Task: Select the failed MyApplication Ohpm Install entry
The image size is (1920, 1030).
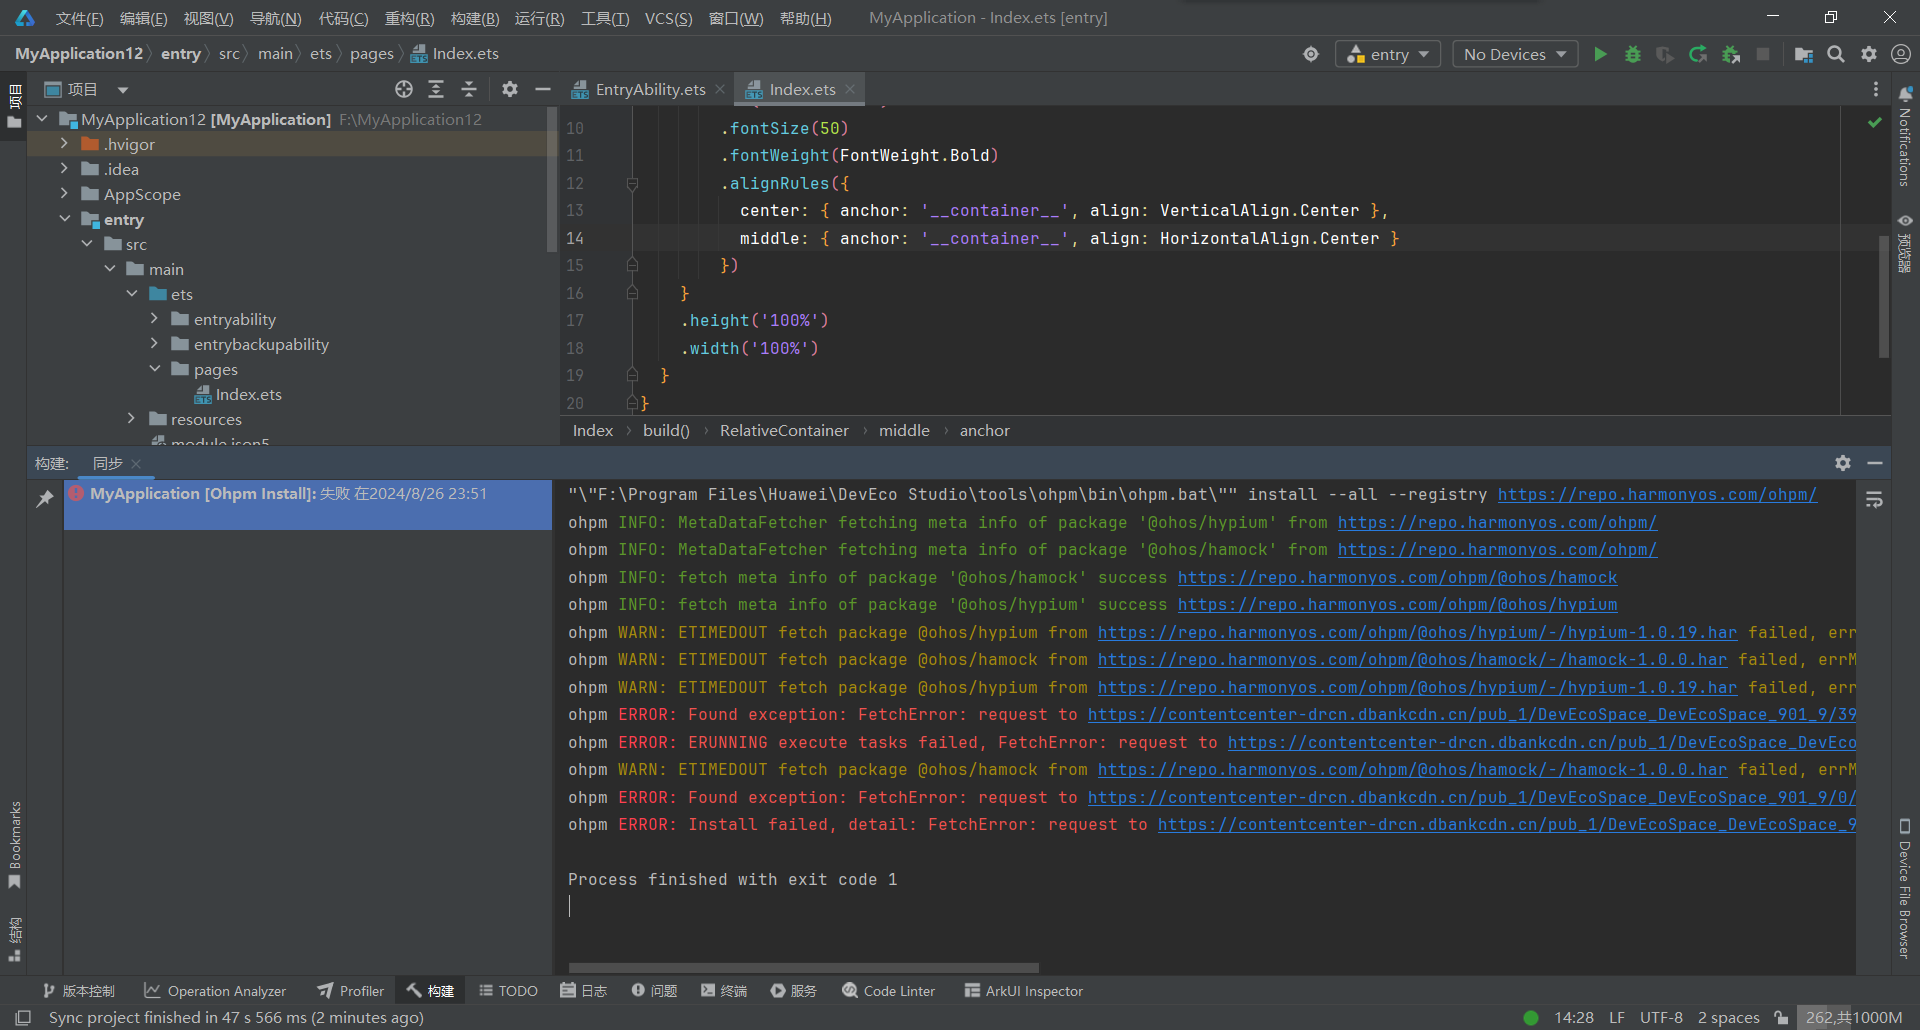Action: click(x=308, y=505)
